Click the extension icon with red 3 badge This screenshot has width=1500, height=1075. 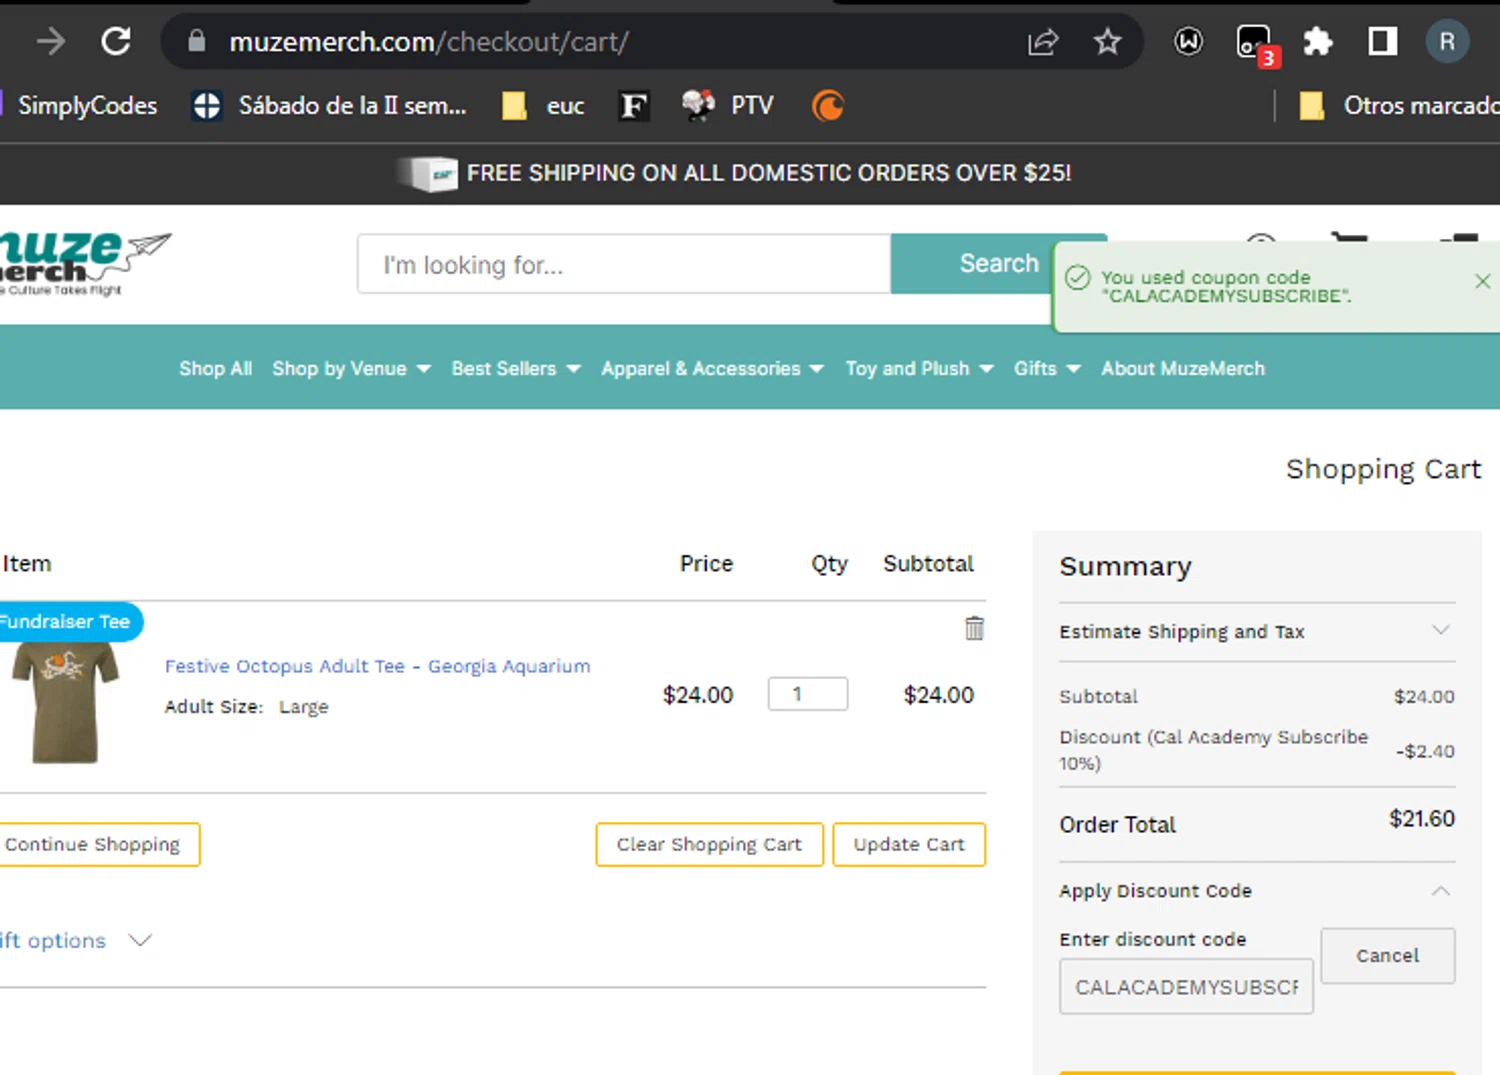[x=1253, y=42]
